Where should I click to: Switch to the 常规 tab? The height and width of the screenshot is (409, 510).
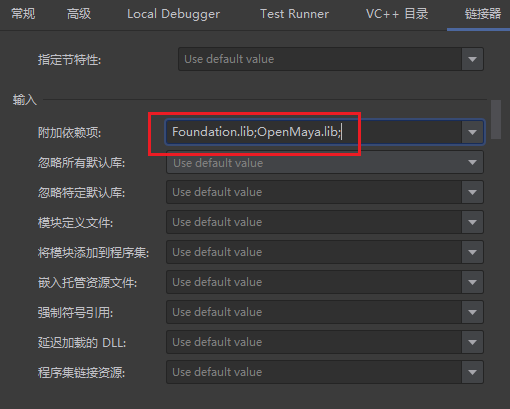(23, 14)
